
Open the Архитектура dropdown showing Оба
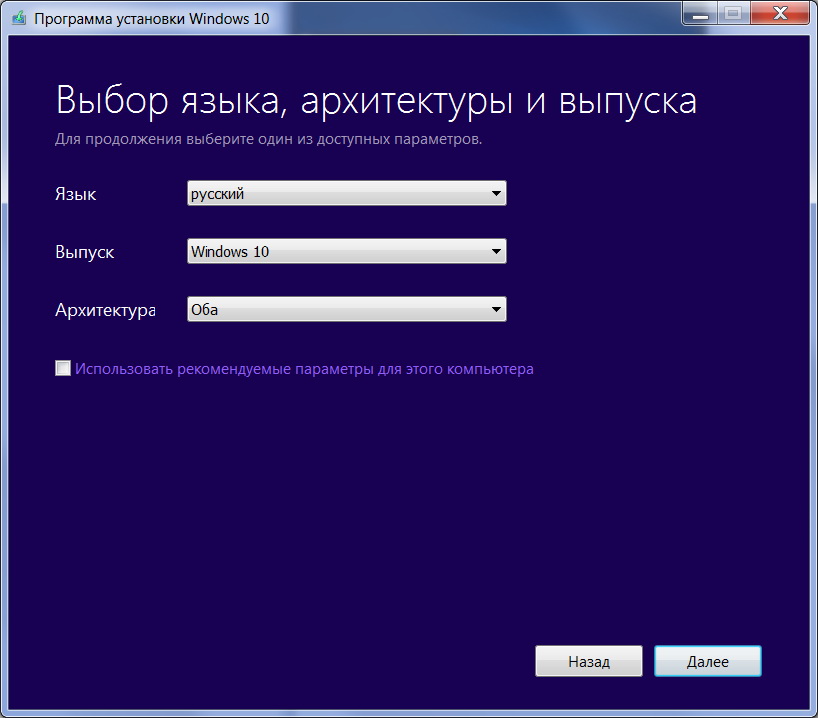[346, 309]
